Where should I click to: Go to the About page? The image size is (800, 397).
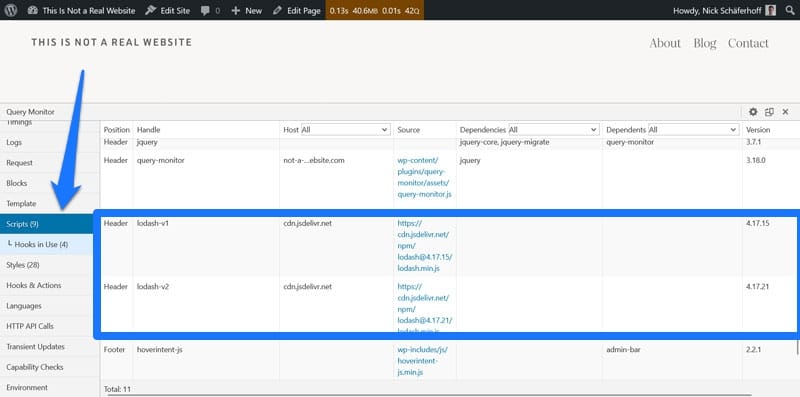coord(665,43)
